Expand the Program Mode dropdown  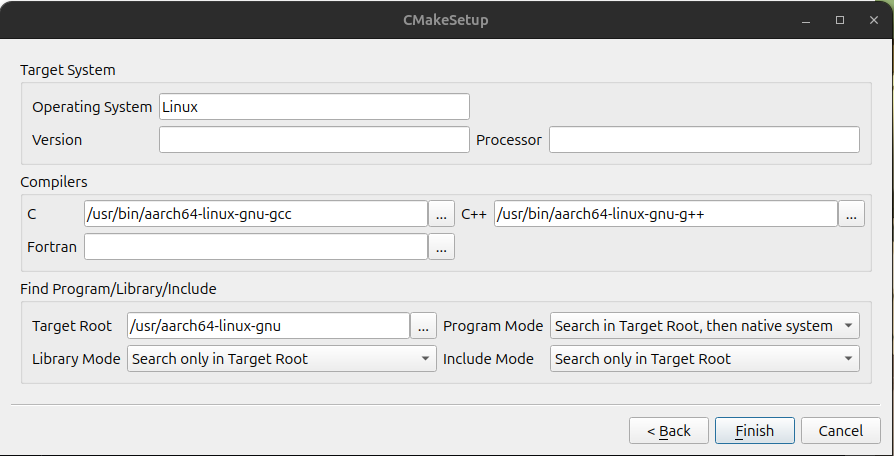pyautogui.click(x=705, y=325)
